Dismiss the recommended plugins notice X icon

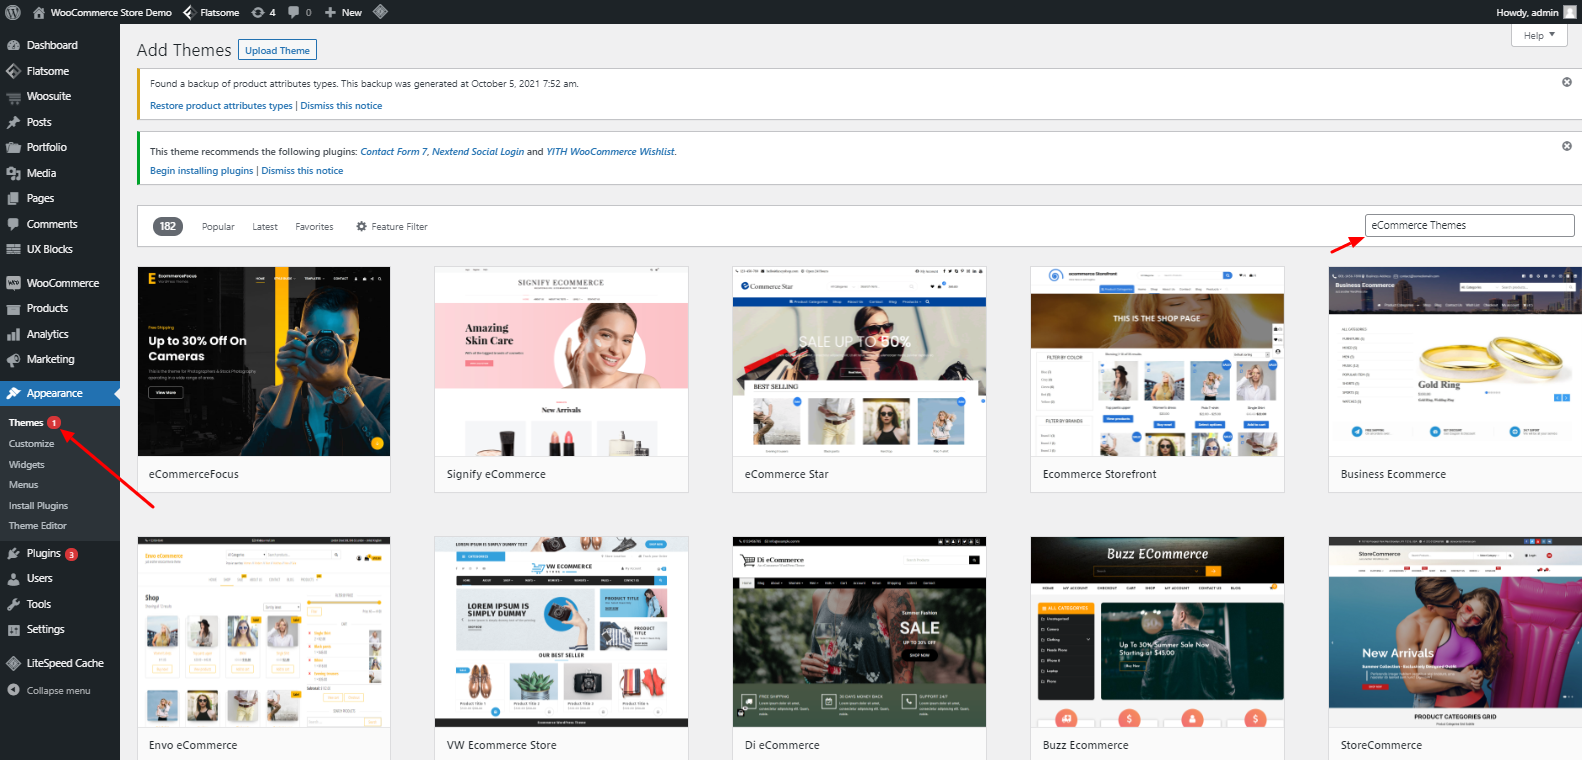[x=1567, y=146]
